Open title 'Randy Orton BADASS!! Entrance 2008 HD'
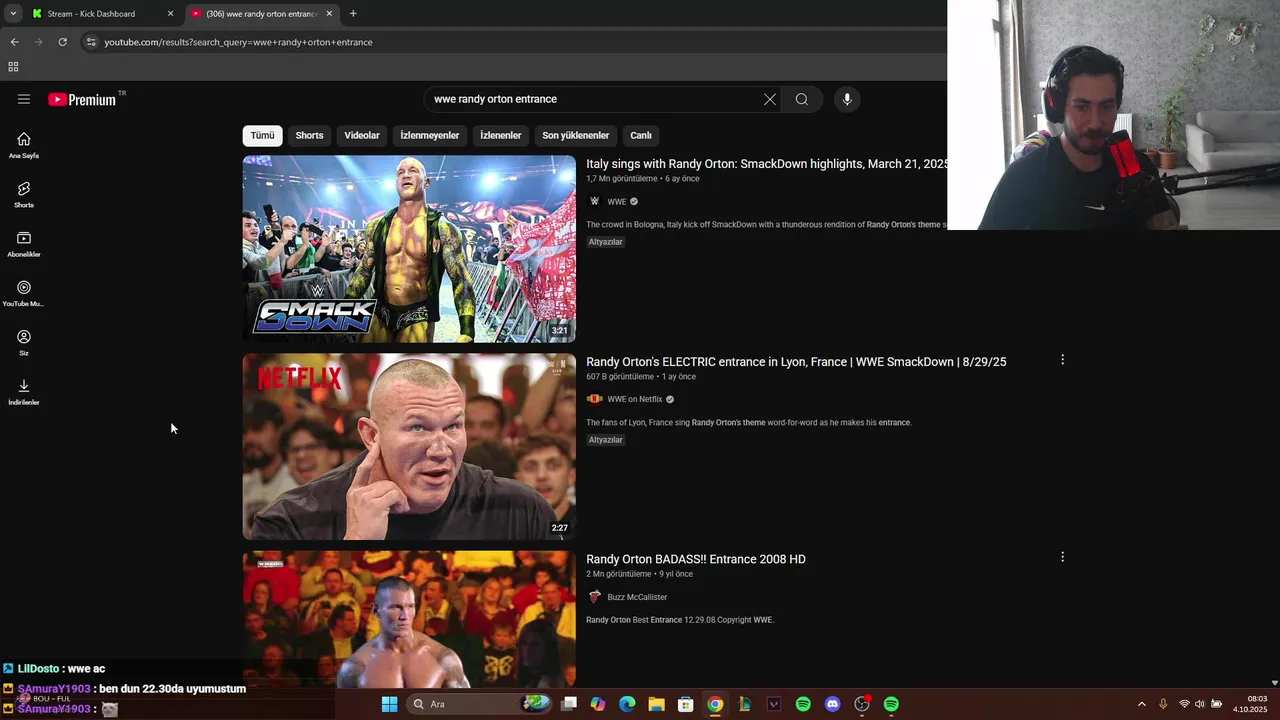Image resolution: width=1280 pixels, height=720 pixels. [x=696, y=559]
